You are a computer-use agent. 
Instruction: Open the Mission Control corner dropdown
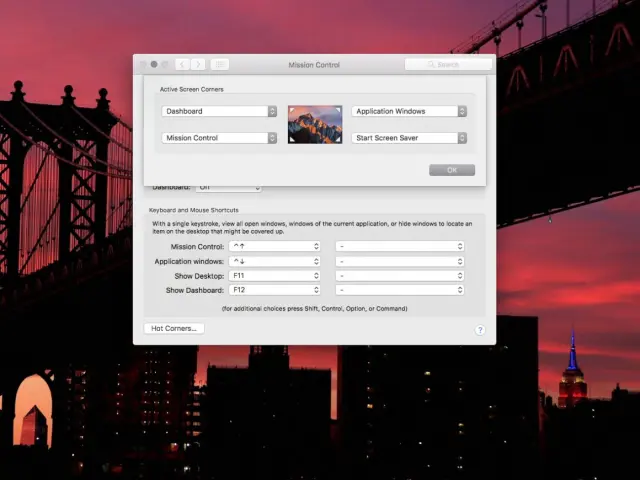219,138
